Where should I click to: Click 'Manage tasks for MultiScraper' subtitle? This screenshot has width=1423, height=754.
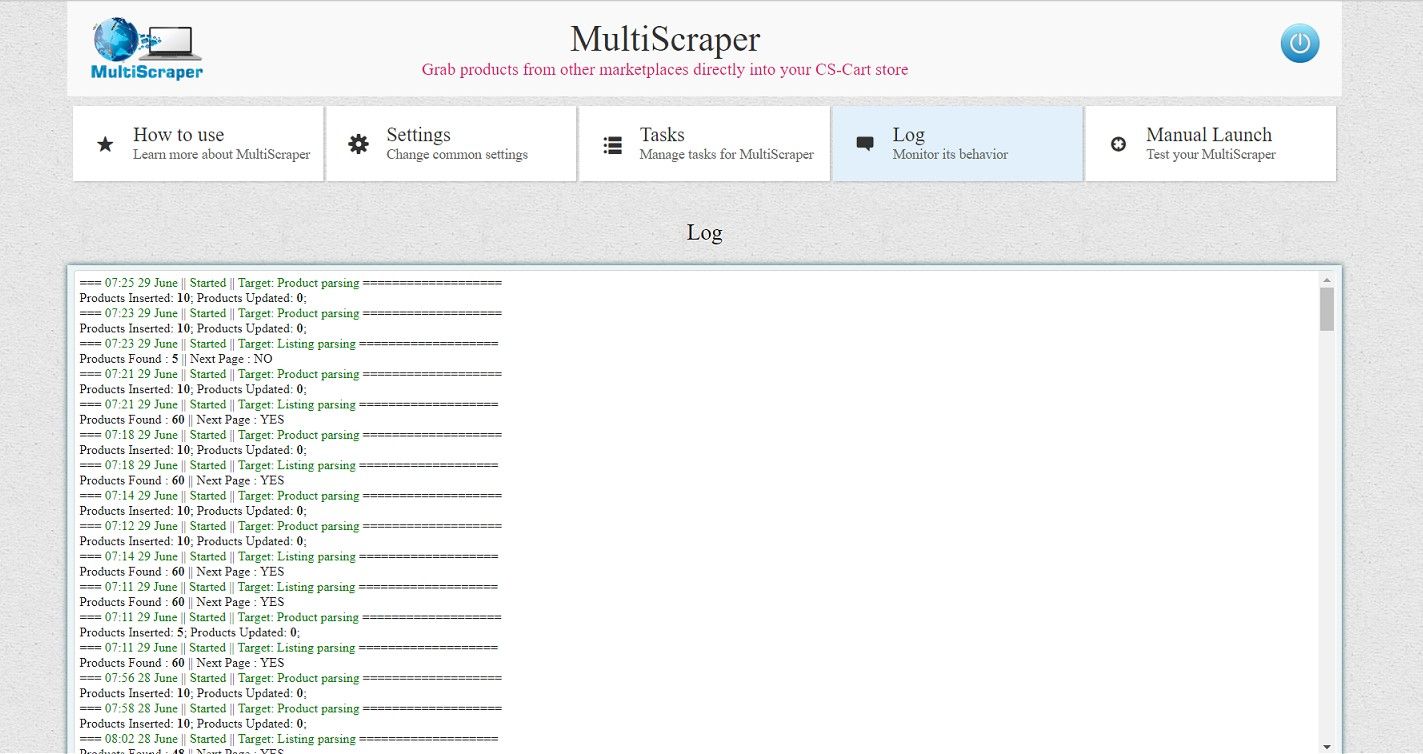pos(727,155)
